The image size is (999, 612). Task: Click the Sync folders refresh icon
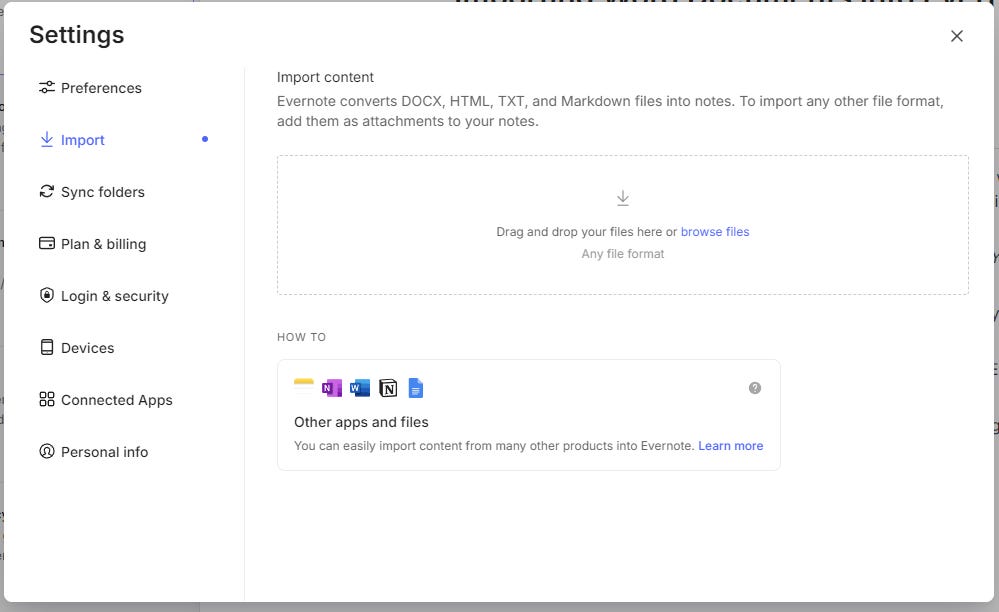[47, 191]
